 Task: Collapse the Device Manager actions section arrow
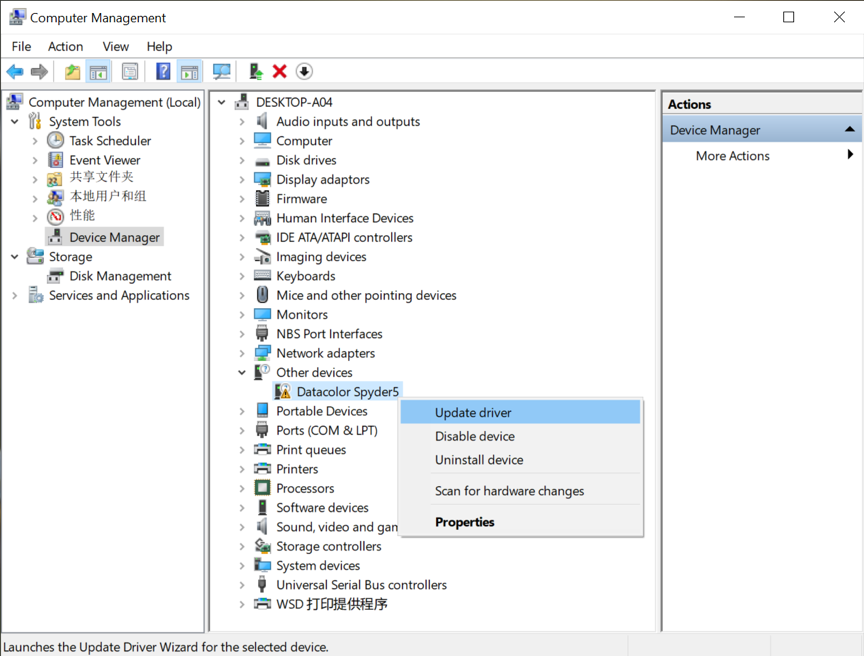pyautogui.click(x=849, y=129)
